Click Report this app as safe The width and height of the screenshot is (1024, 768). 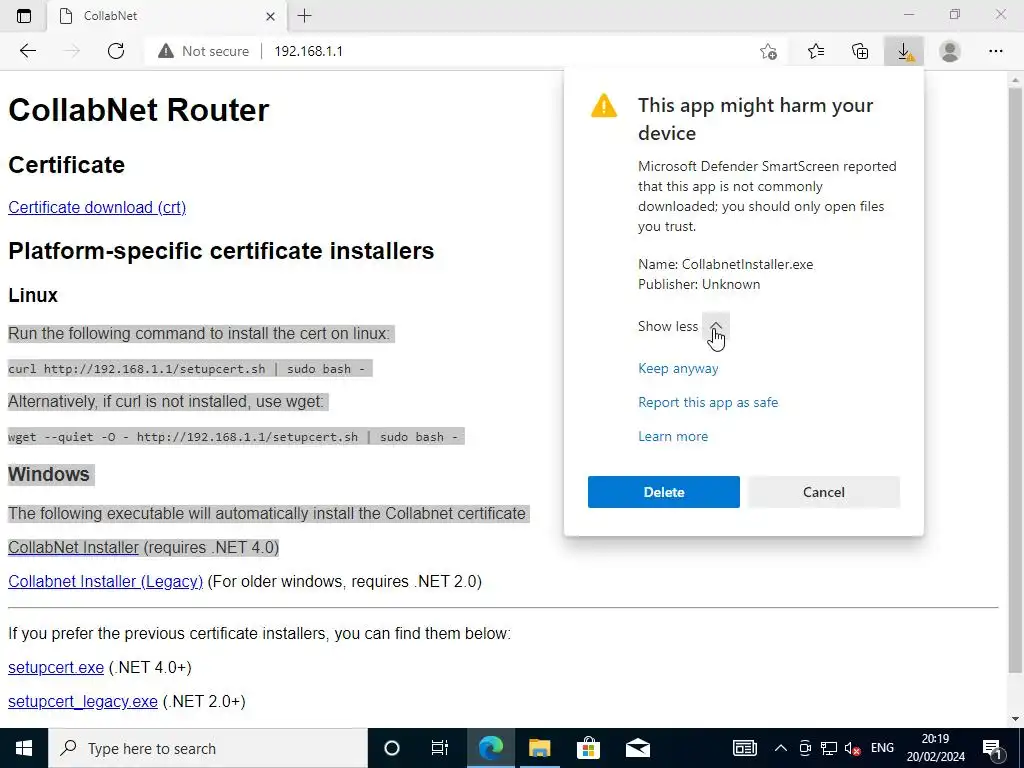(x=708, y=402)
